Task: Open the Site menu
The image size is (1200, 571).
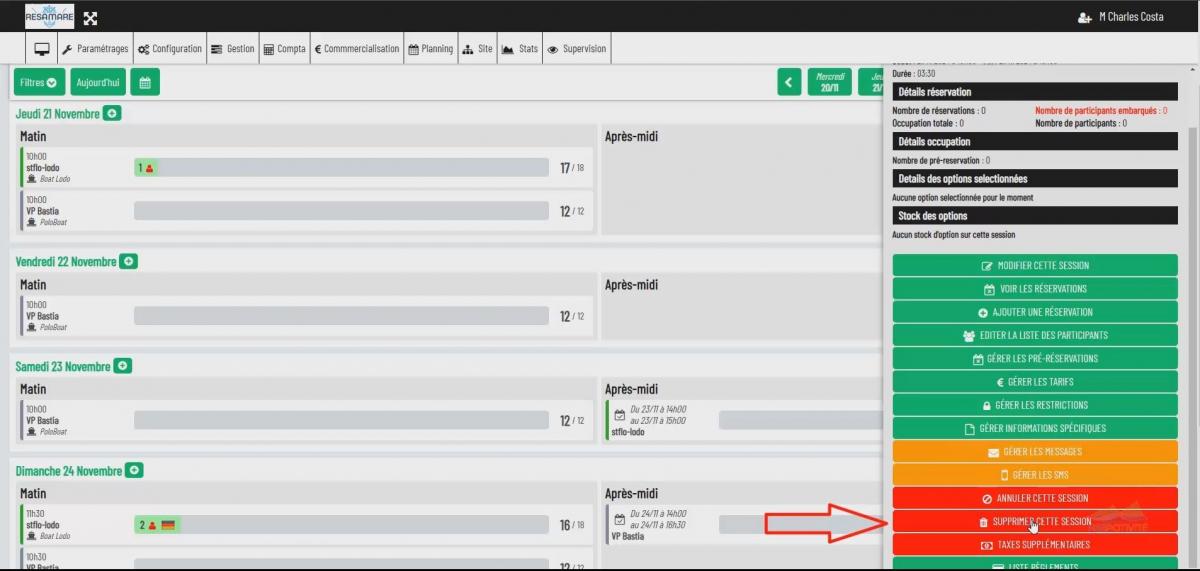Action: coord(478,49)
